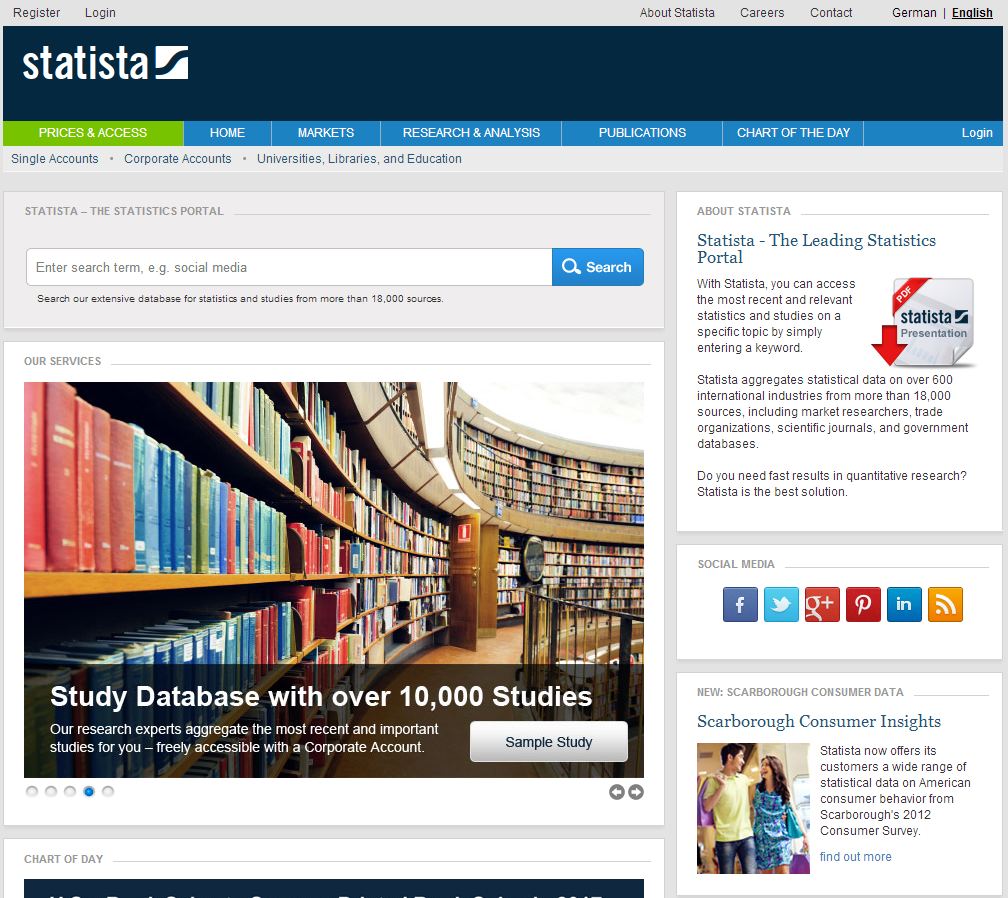Click 'find out more' link

pyautogui.click(x=856, y=857)
